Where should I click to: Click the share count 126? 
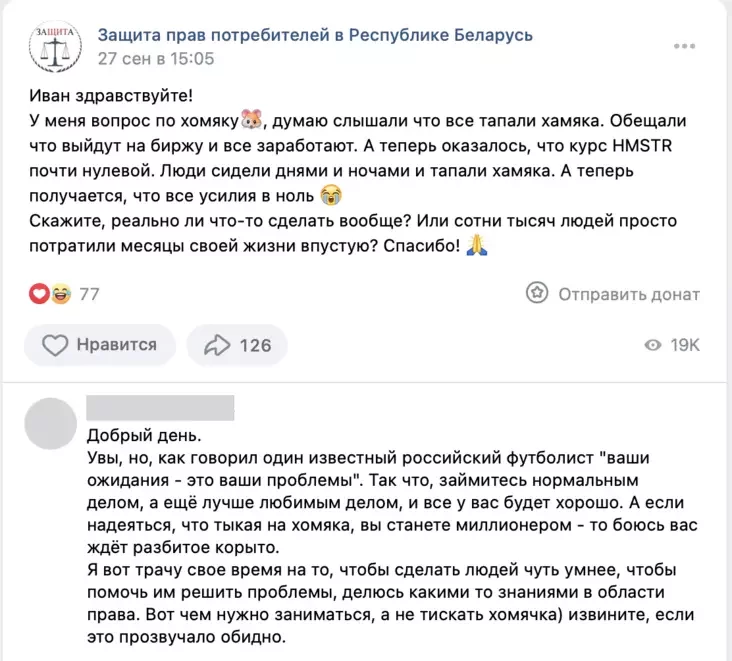click(255, 345)
